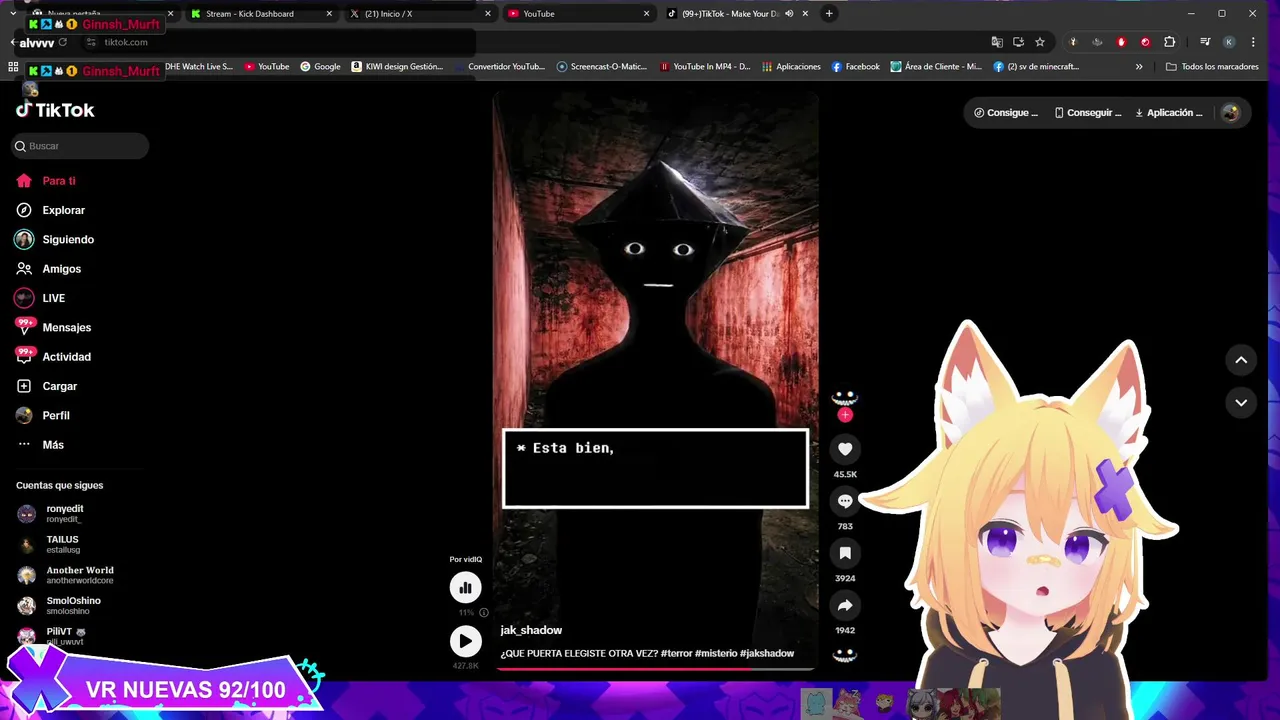This screenshot has width=1280, height=720.
Task: Open the KIWI design Gestión bookmark
Action: 397,67
